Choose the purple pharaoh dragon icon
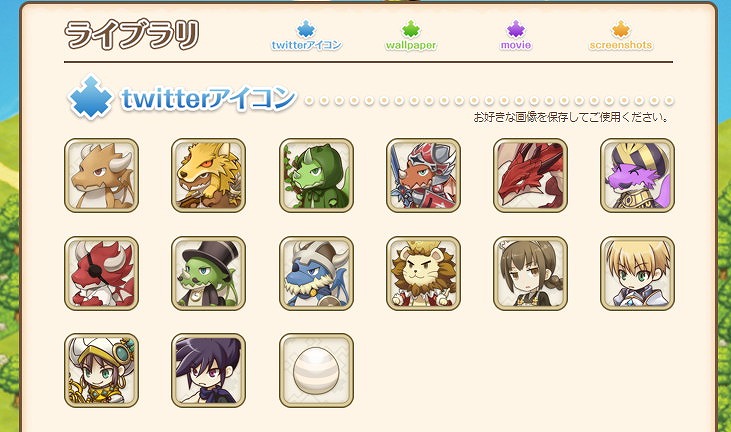This screenshot has width=731, height=432. pos(637,175)
